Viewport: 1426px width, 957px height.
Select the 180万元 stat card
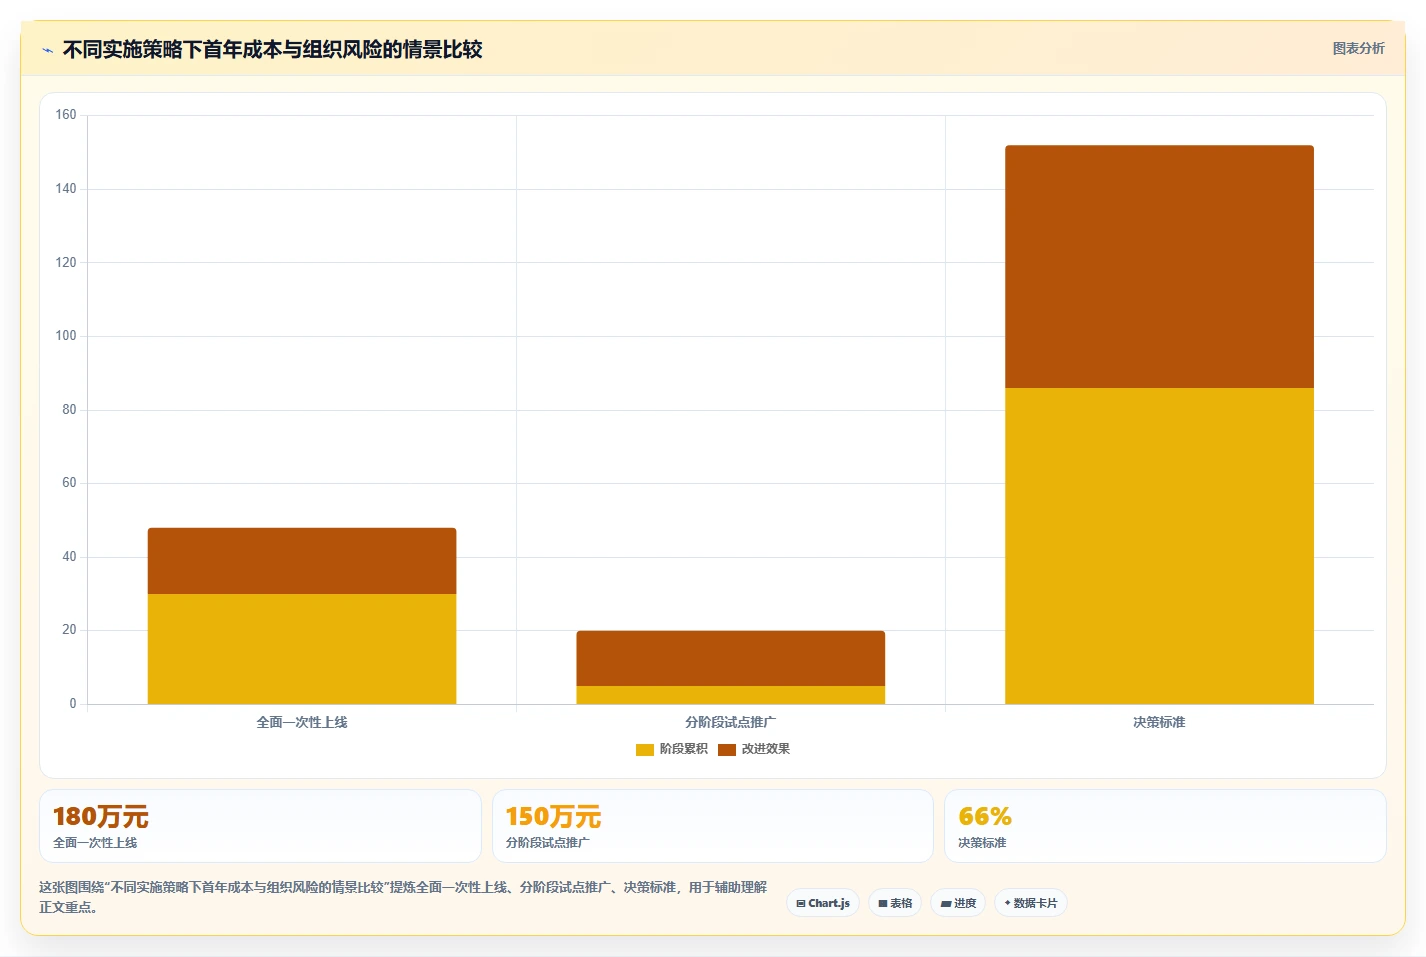coord(260,826)
